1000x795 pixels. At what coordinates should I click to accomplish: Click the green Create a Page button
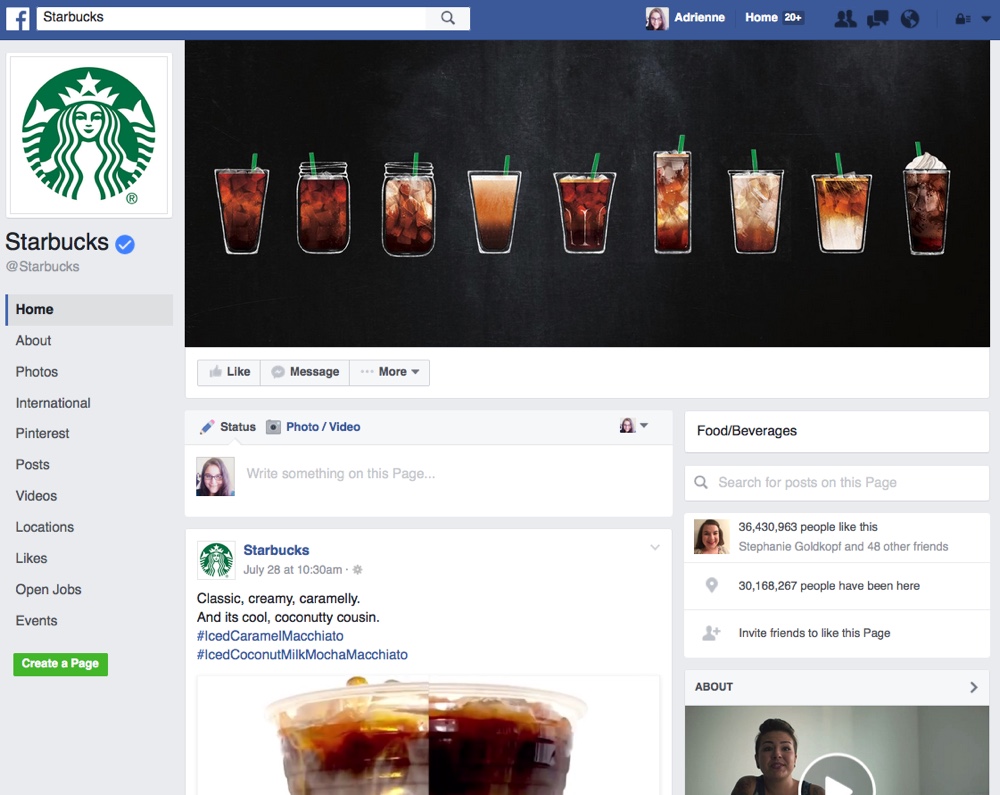pos(61,664)
